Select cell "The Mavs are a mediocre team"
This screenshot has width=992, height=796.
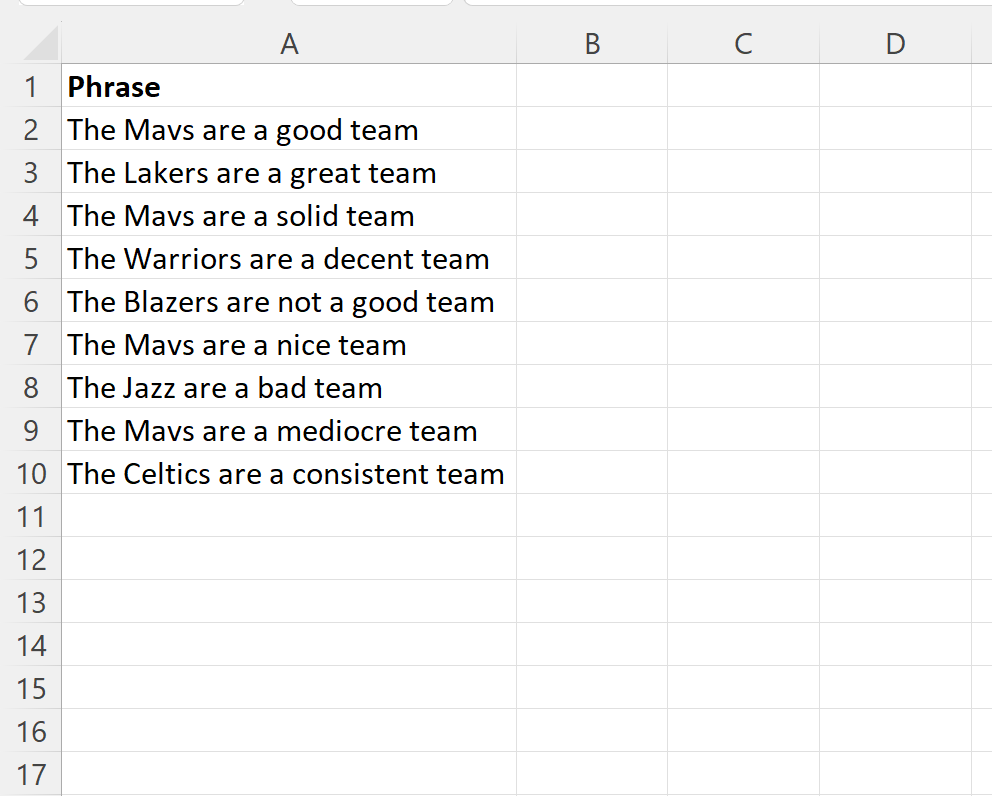point(273,431)
